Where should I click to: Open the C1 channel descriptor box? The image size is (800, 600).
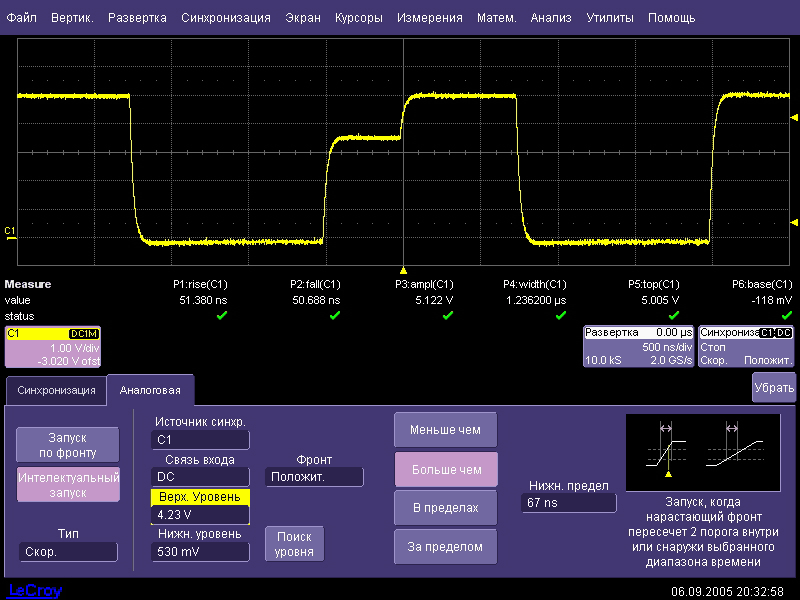point(53,346)
